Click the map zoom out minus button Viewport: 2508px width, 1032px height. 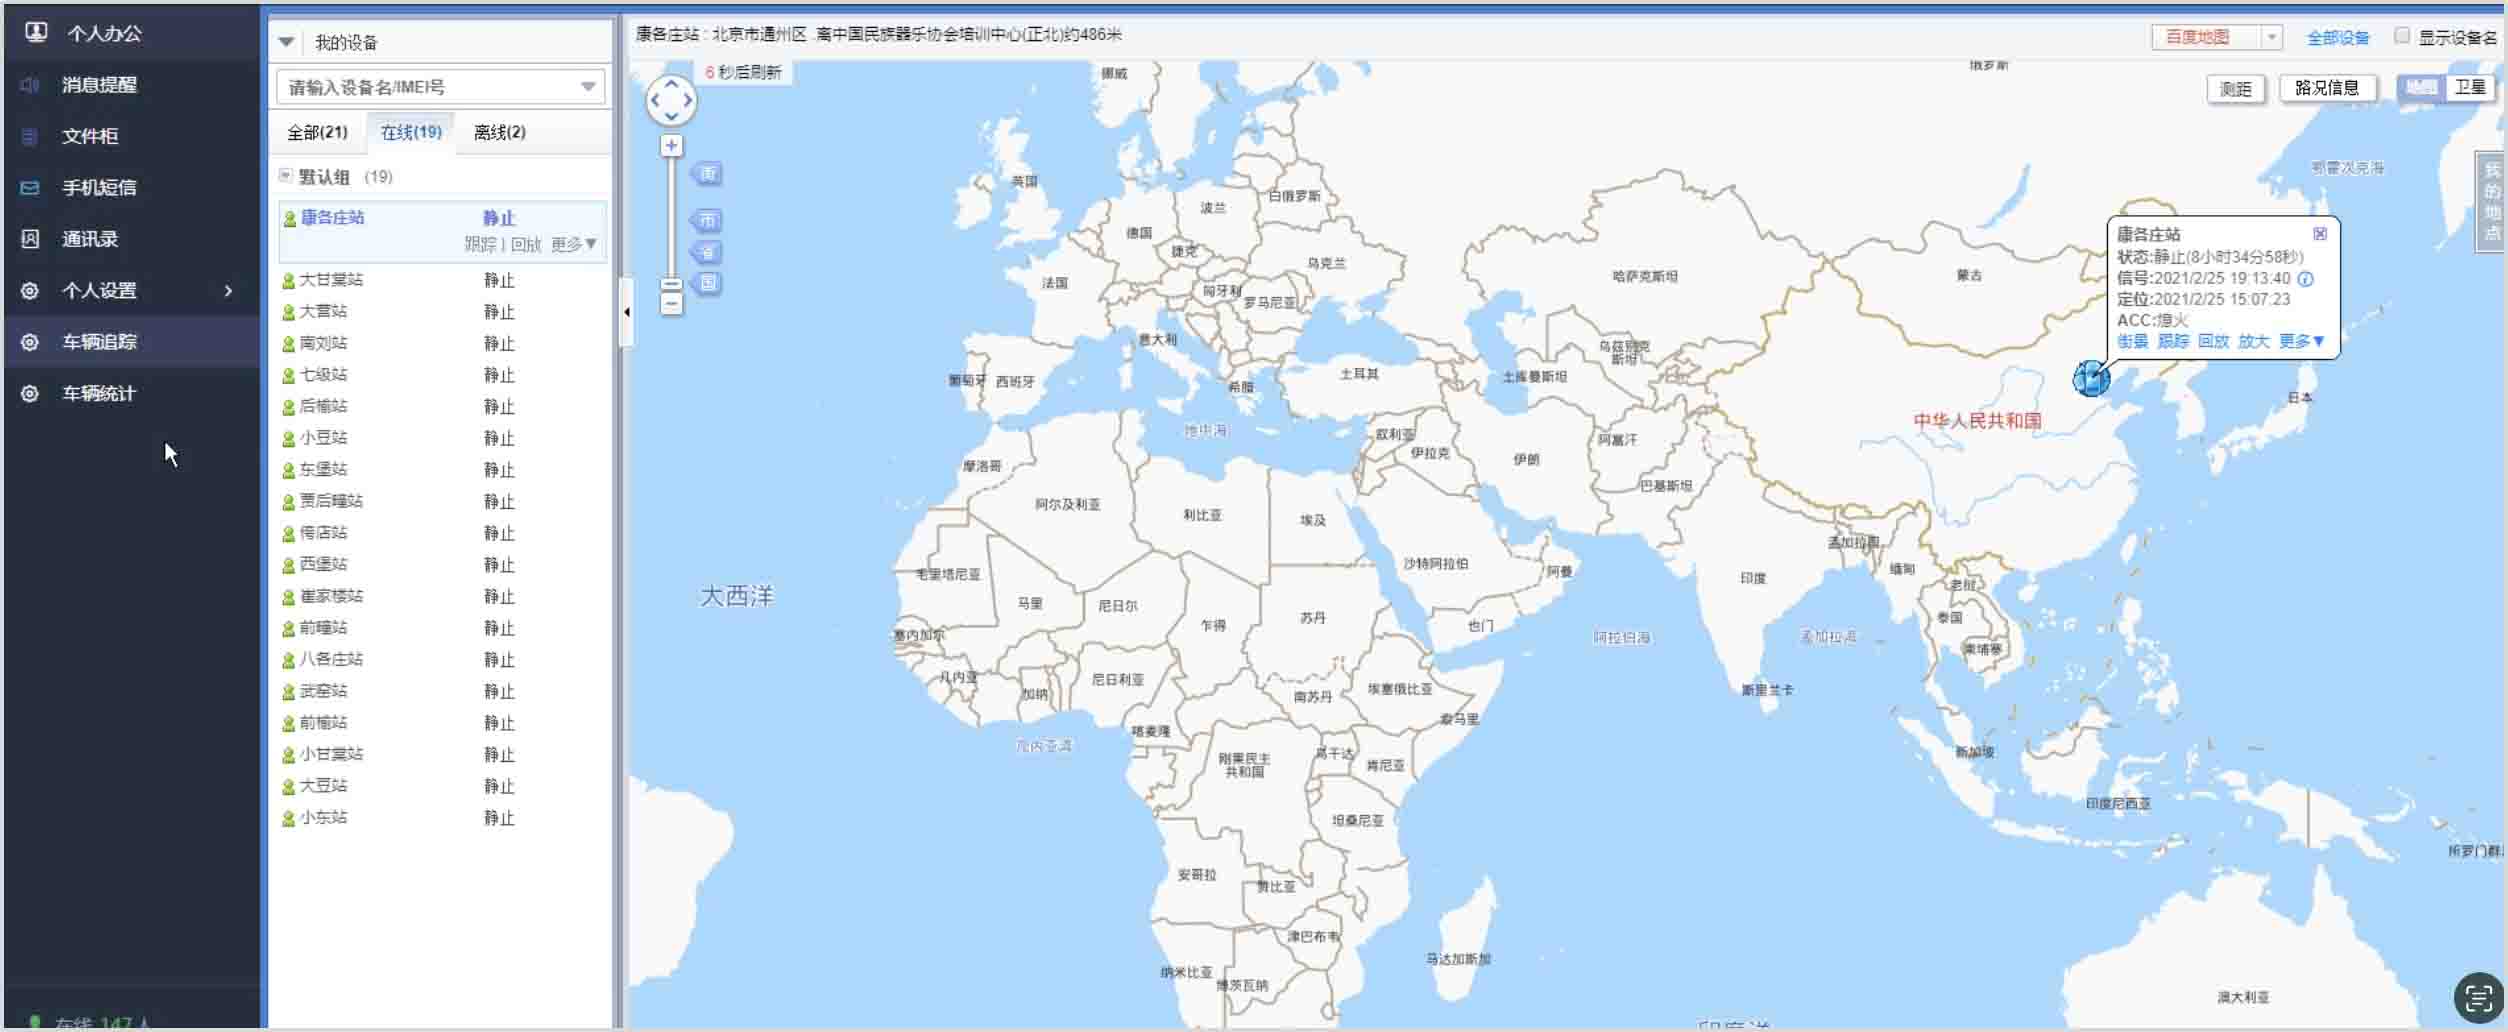click(x=671, y=304)
